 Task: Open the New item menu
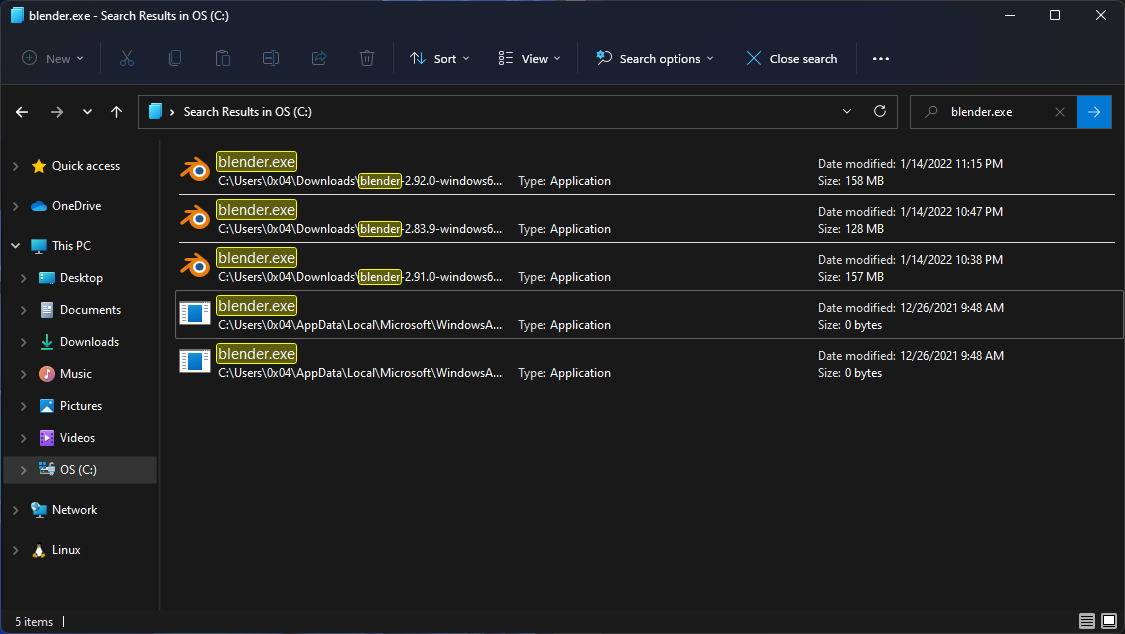[x=53, y=59]
